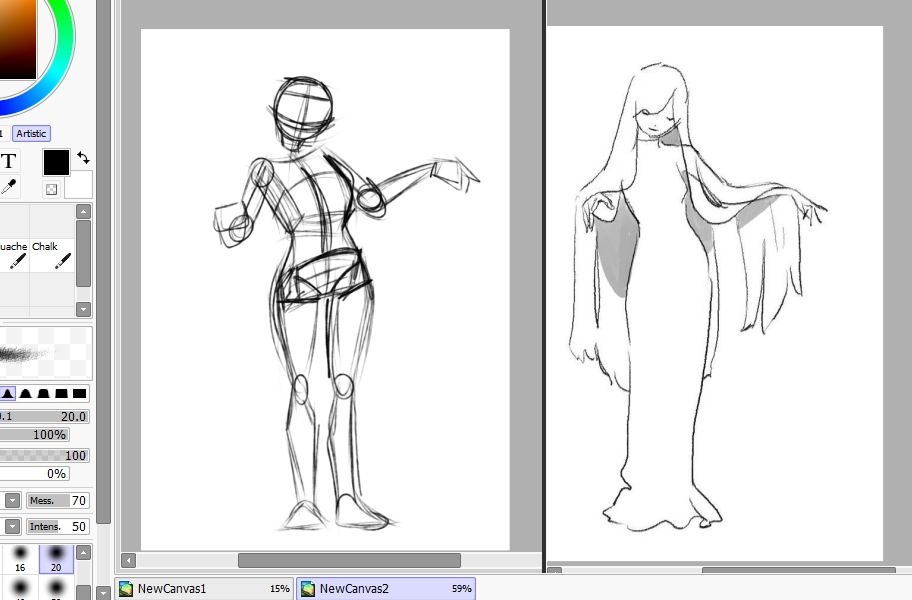912x600 pixels.
Task: Pick the Eyedropper color picker tool
Action: tap(8, 186)
